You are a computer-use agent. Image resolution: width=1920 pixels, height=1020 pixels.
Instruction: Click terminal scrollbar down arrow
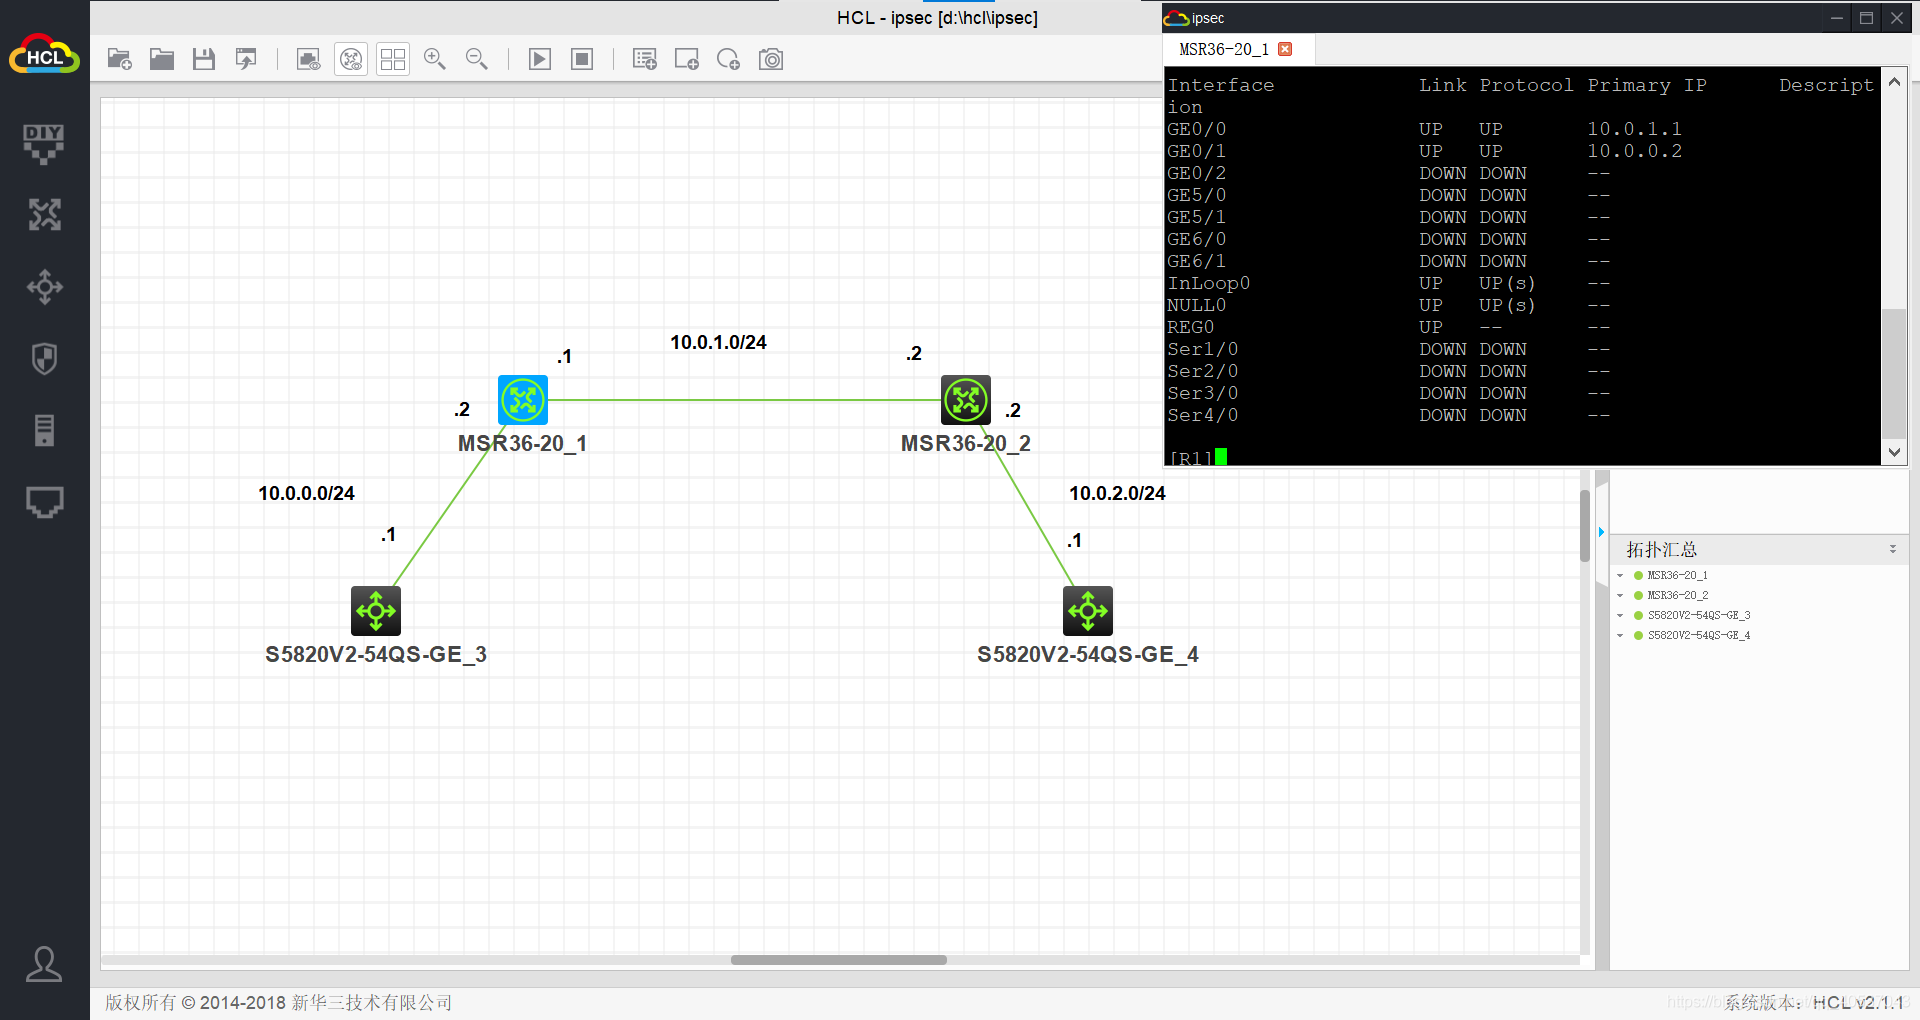tap(1894, 452)
